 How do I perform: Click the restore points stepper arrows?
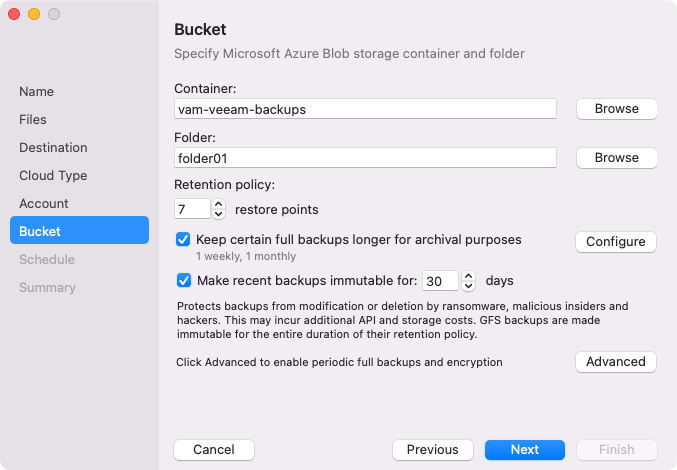[219, 209]
